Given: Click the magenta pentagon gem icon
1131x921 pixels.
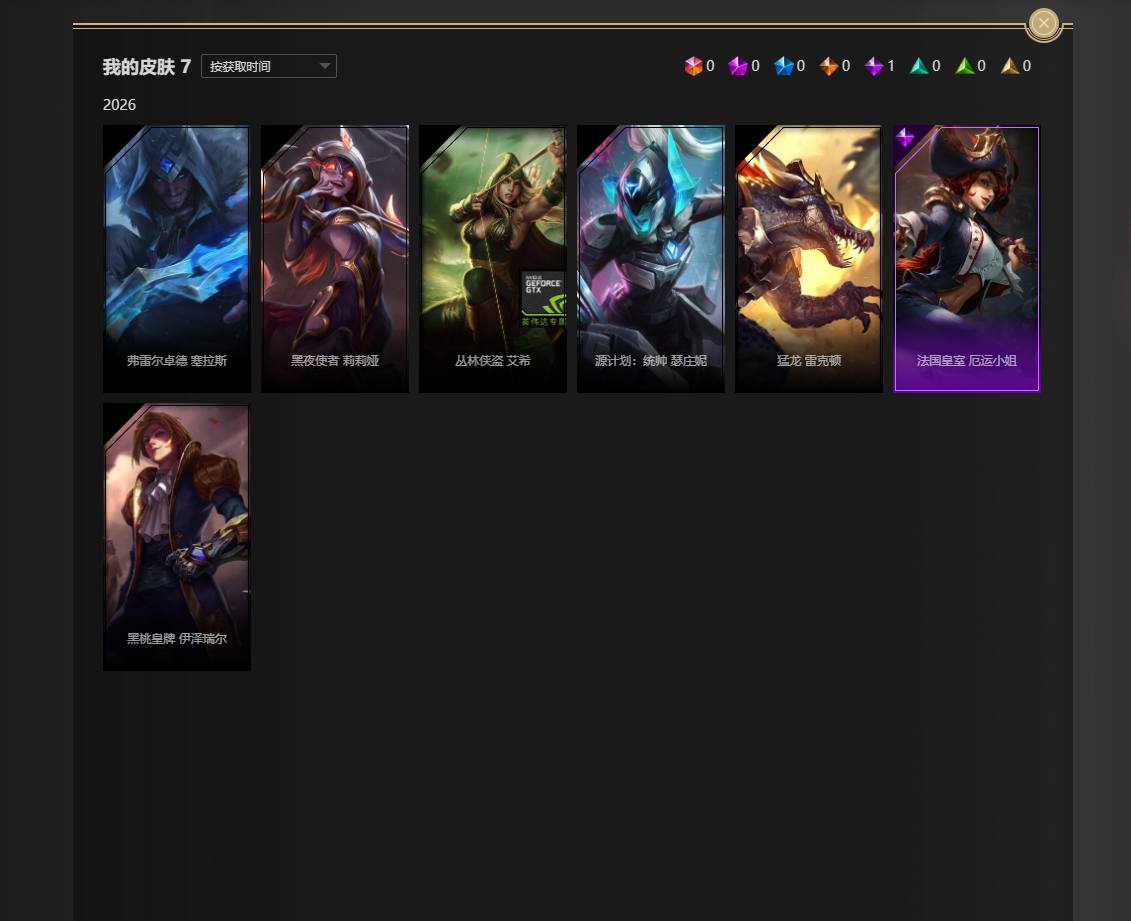Looking at the screenshot, I should point(738,66).
